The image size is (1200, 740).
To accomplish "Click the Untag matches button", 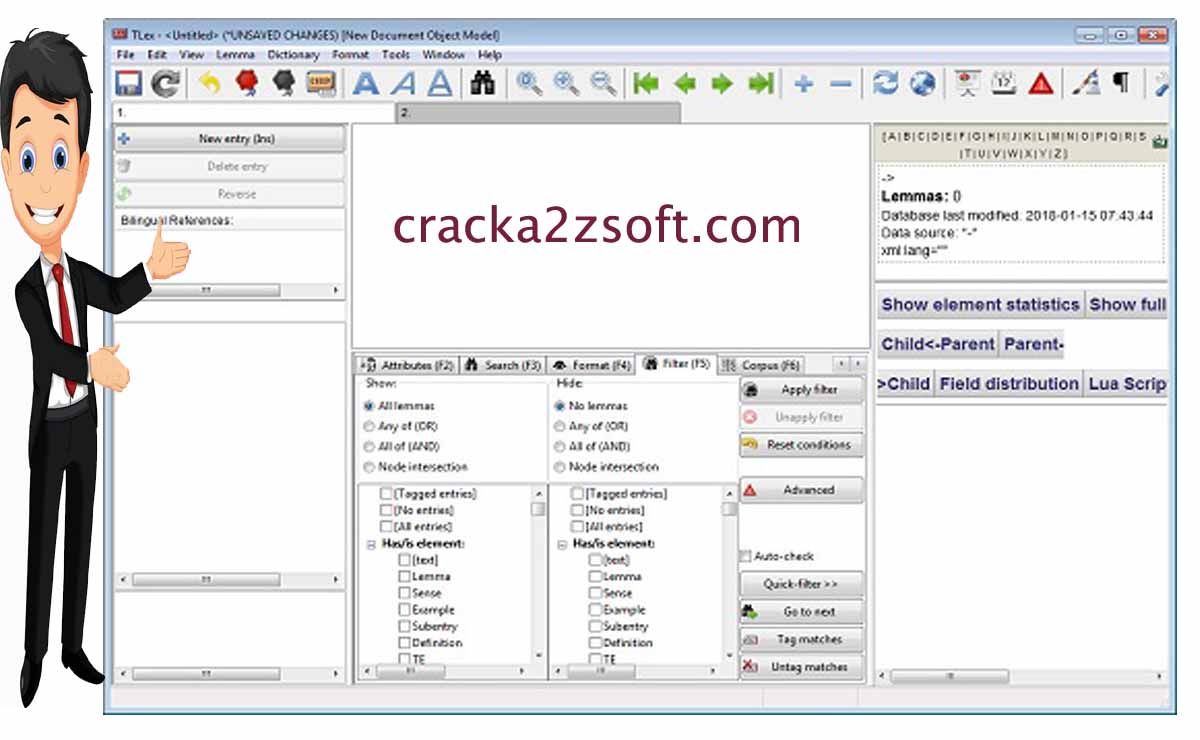I will click(x=801, y=667).
